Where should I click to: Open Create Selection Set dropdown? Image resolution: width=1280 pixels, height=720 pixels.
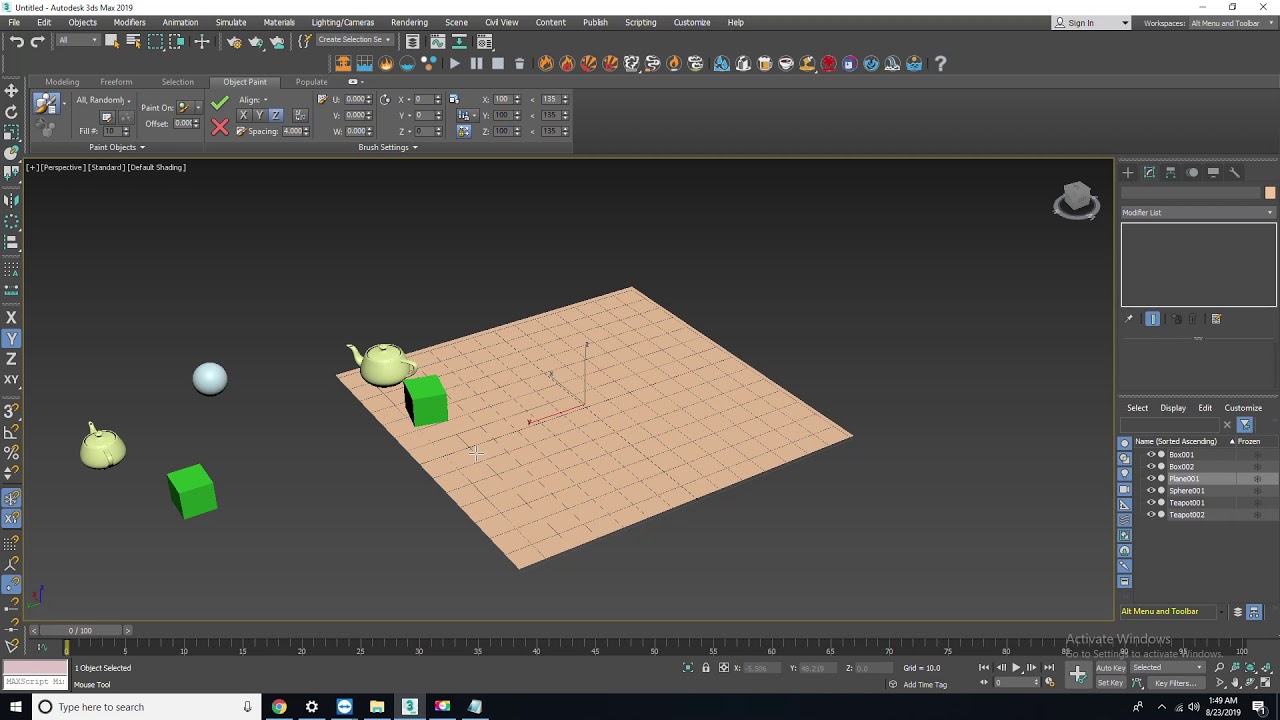354,40
